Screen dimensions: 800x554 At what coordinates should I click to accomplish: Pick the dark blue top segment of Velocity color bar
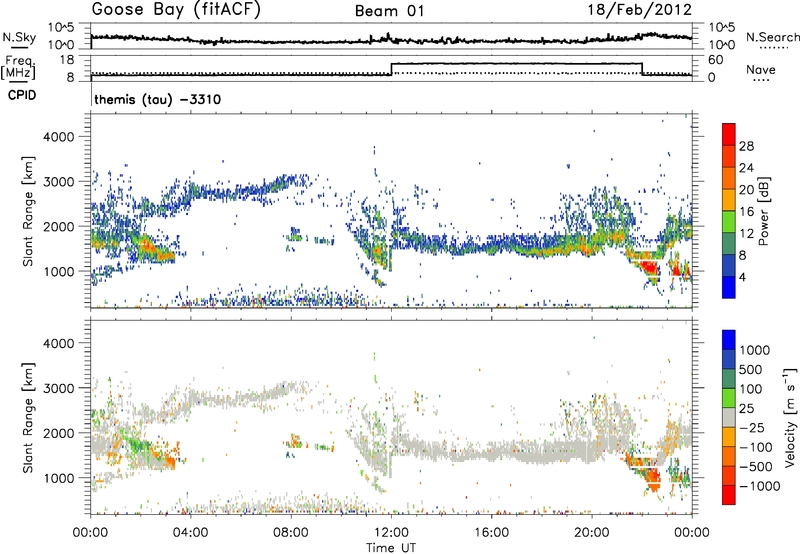(729, 340)
